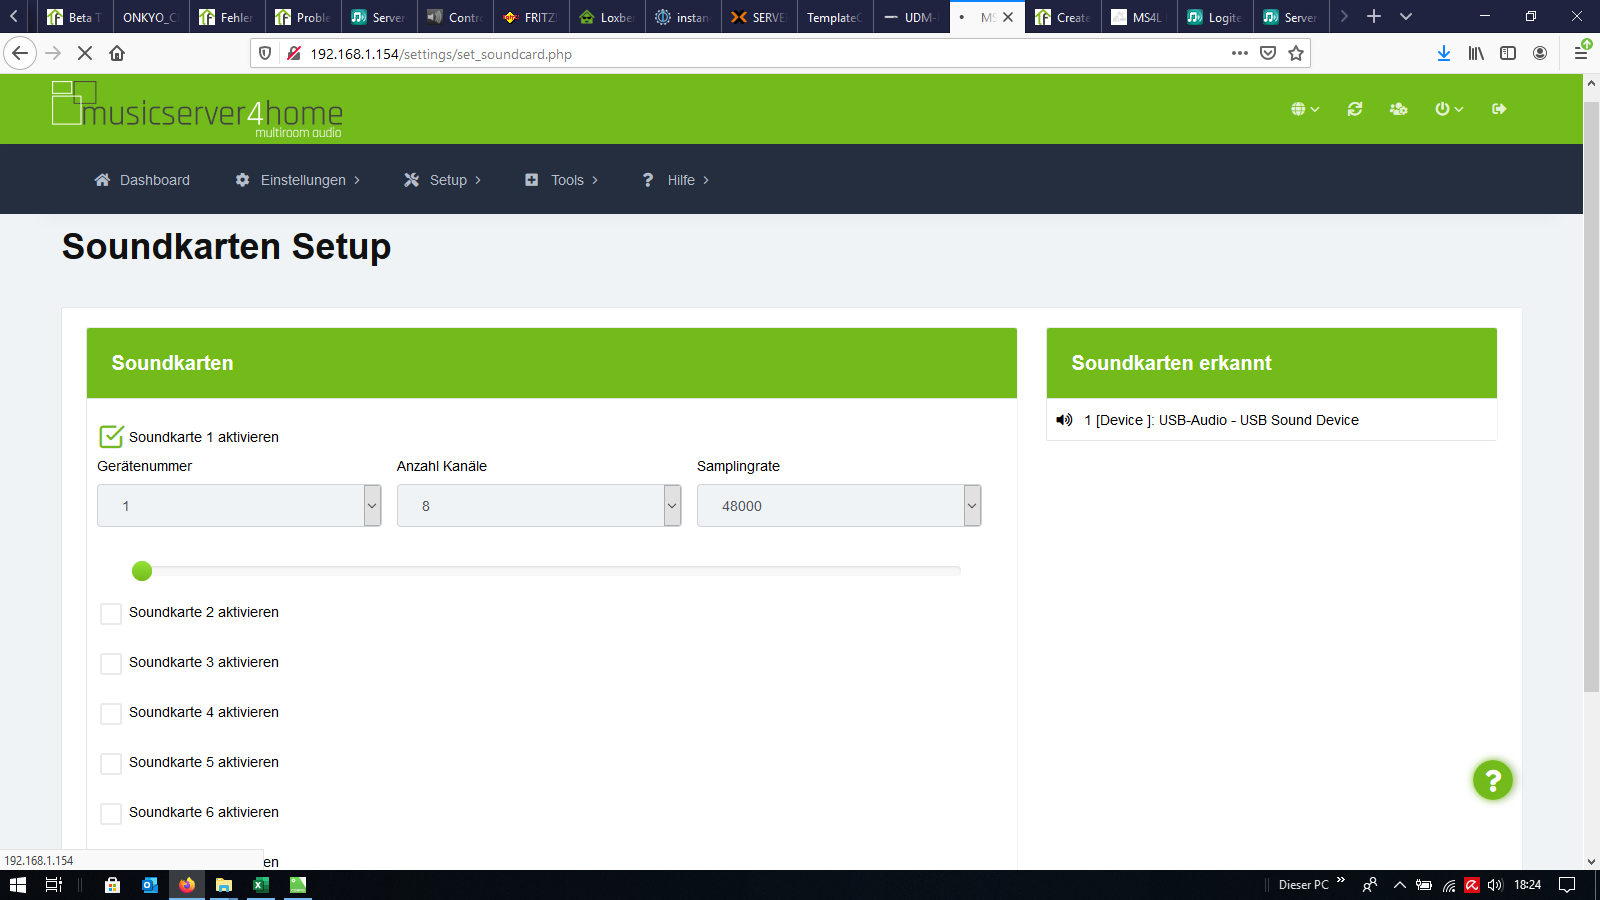Open the Anzahl Kanäle dropdown
This screenshot has width=1600, height=900.
539,505
